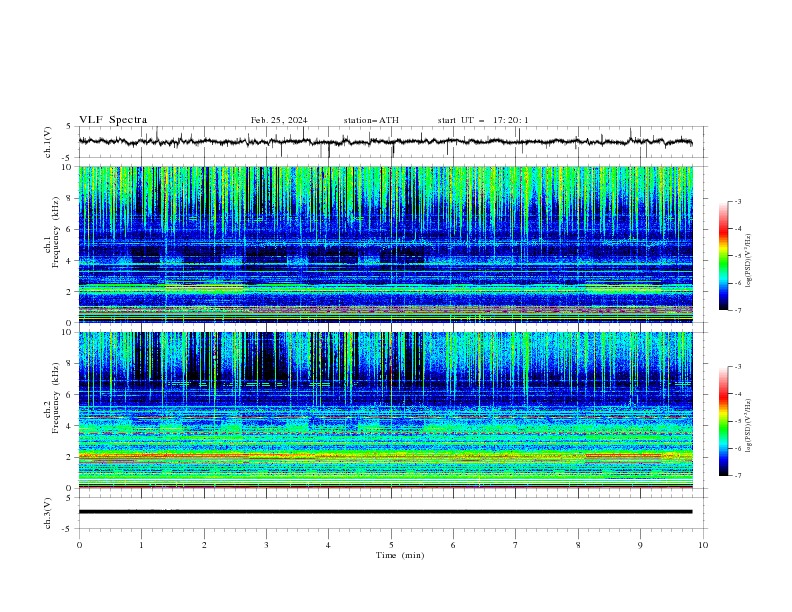Click the time axis tick label "7"
Screen dimensions: 792x612
[516, 545]
